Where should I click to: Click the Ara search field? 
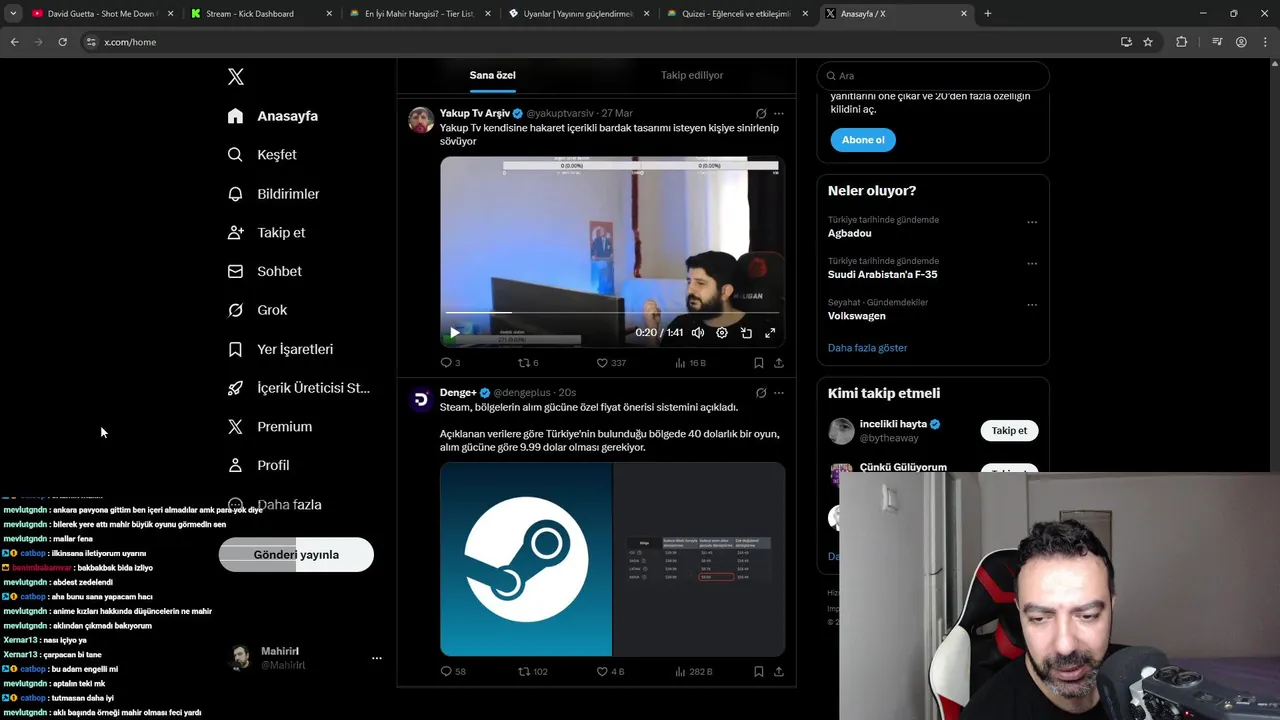933,76
